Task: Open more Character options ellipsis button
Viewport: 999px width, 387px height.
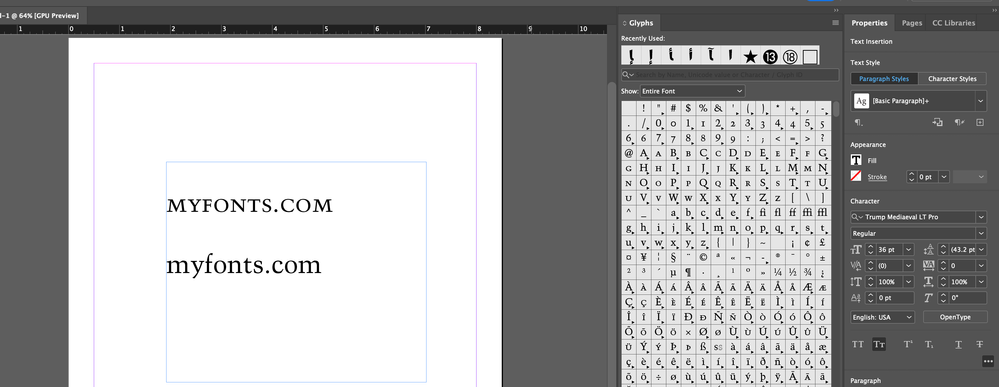Action: [x=988, y=361]
